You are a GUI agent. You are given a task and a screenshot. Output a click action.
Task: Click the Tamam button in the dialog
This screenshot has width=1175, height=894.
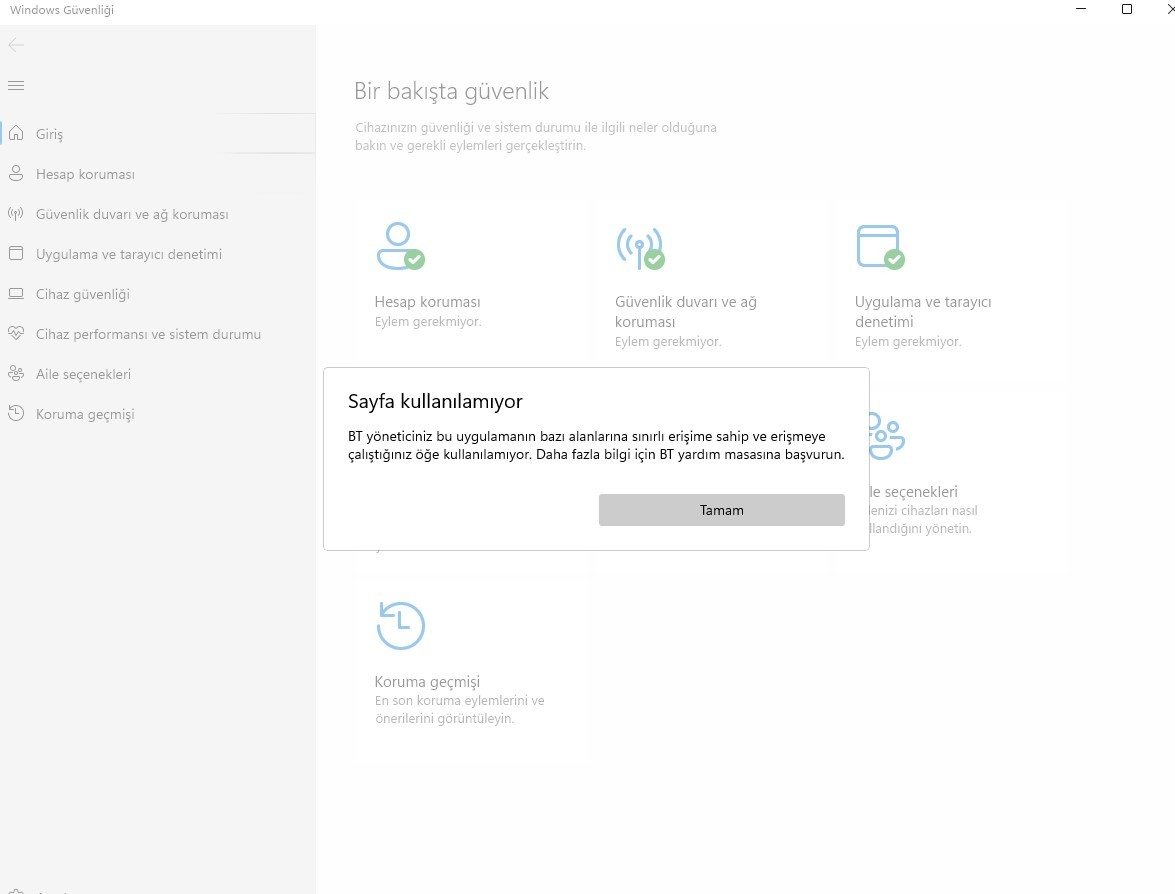(722, 510)
